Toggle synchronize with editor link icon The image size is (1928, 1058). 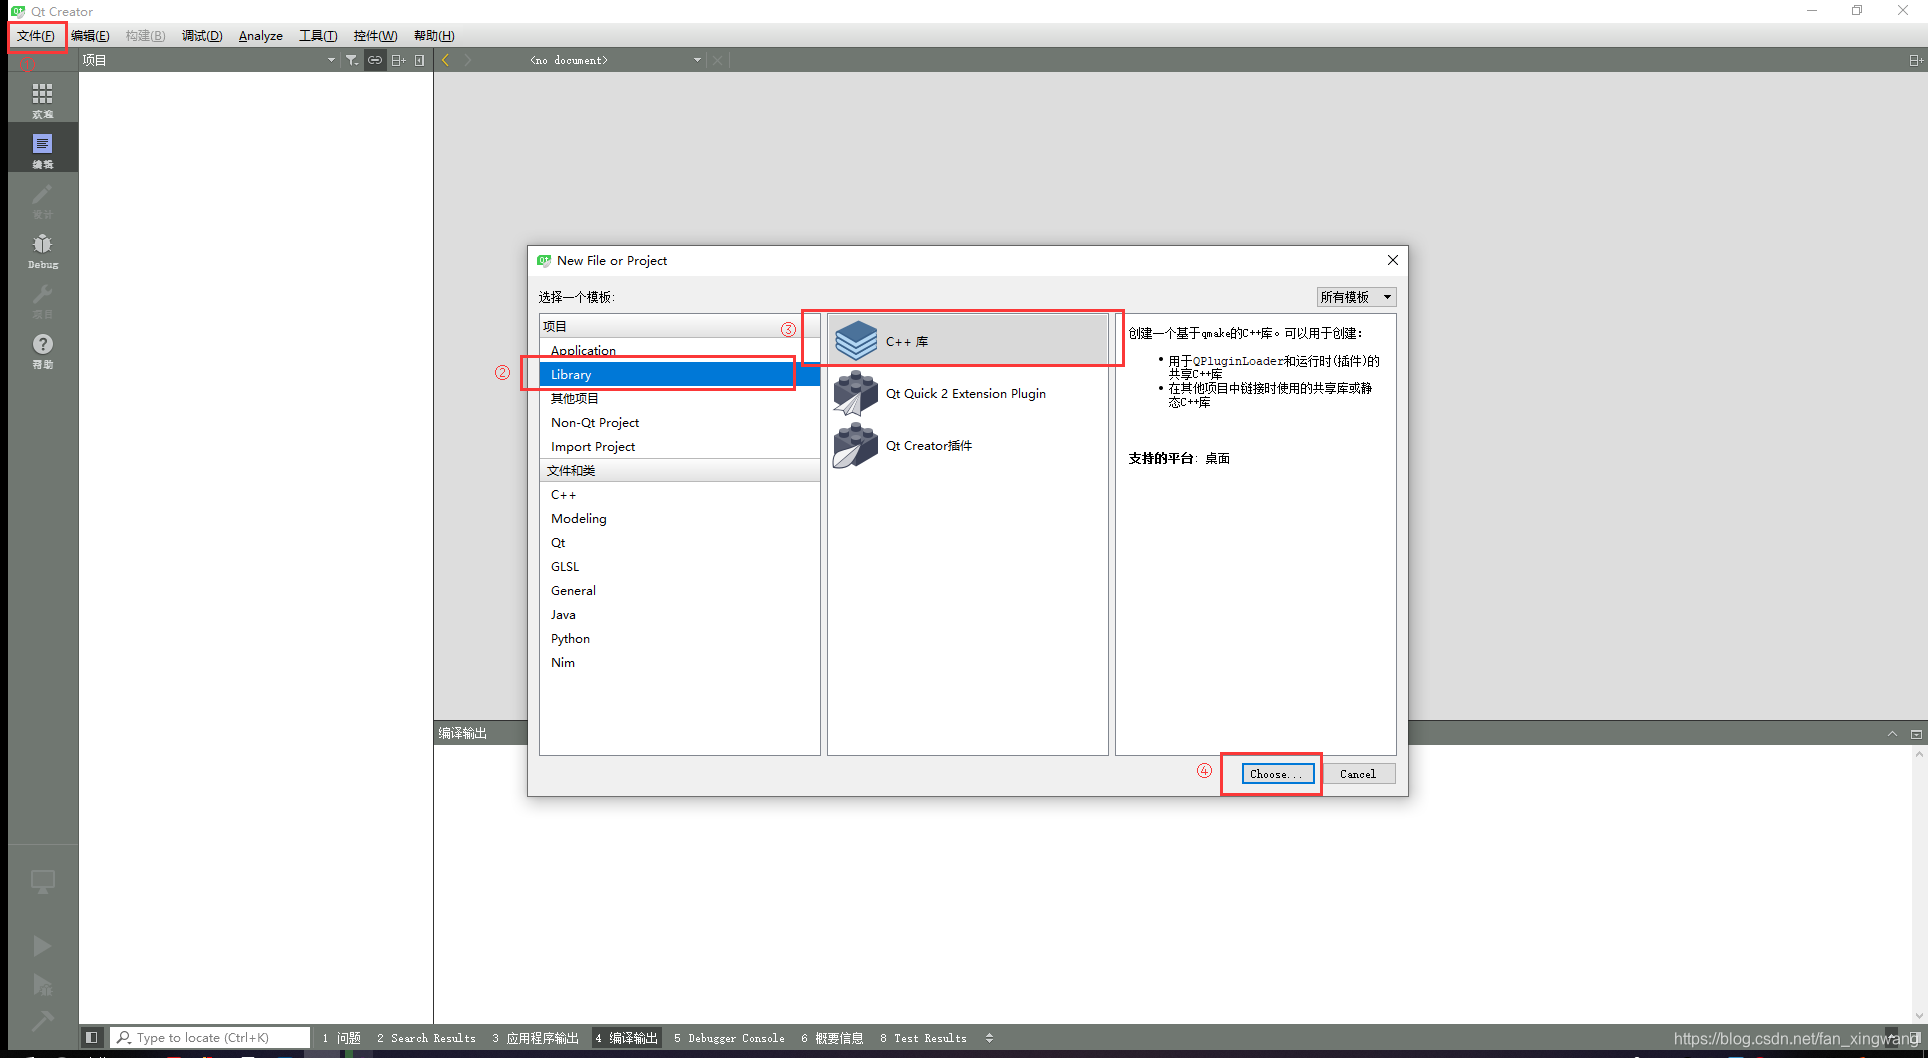click(x=375, y=60)
